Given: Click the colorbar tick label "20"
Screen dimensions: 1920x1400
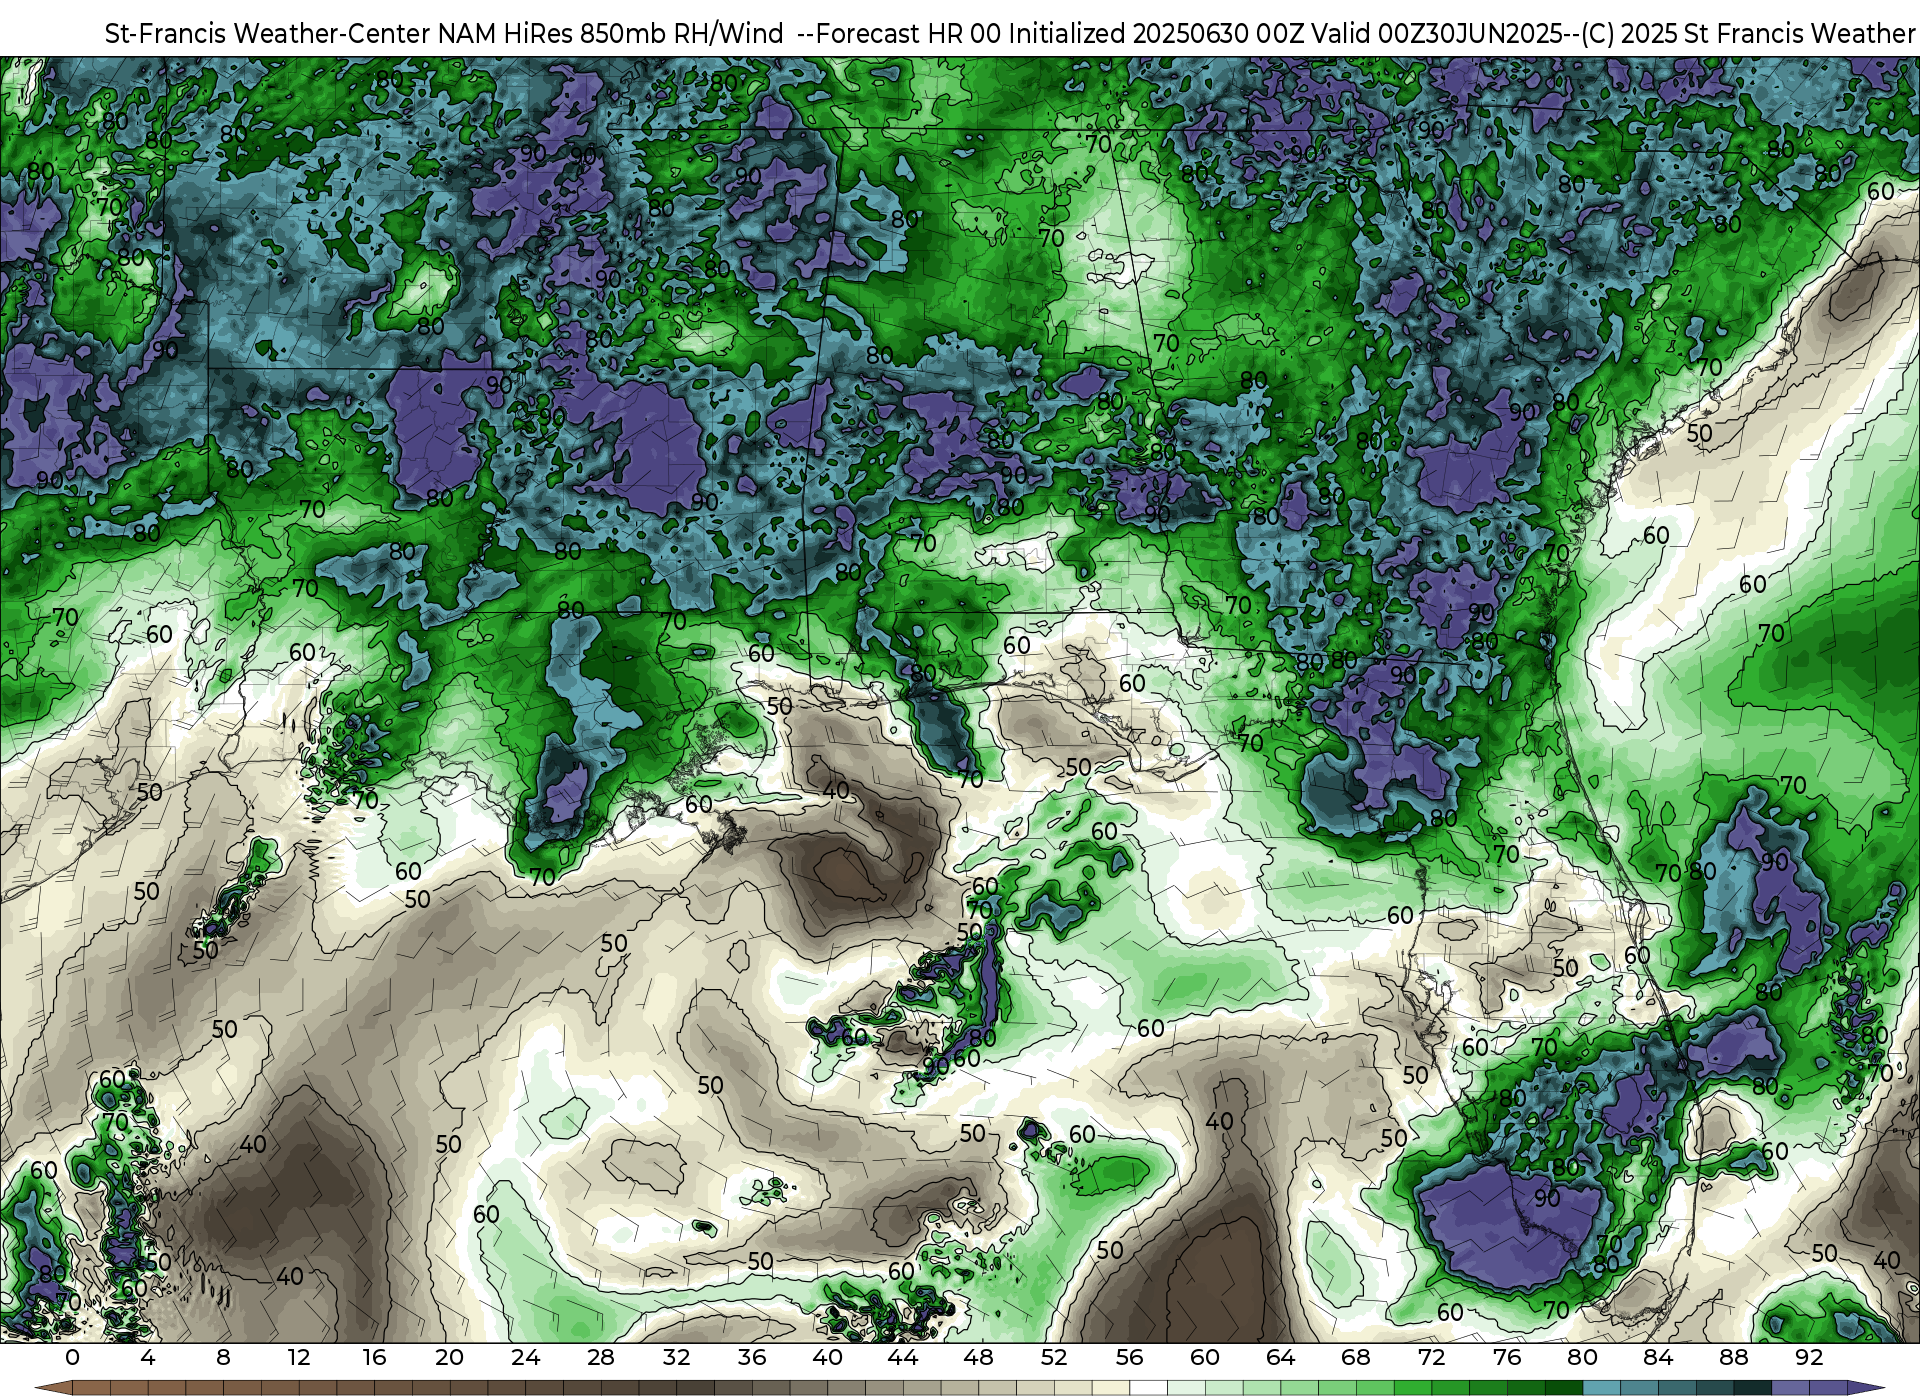Looking at the screenshot, I should [450, 1358].
